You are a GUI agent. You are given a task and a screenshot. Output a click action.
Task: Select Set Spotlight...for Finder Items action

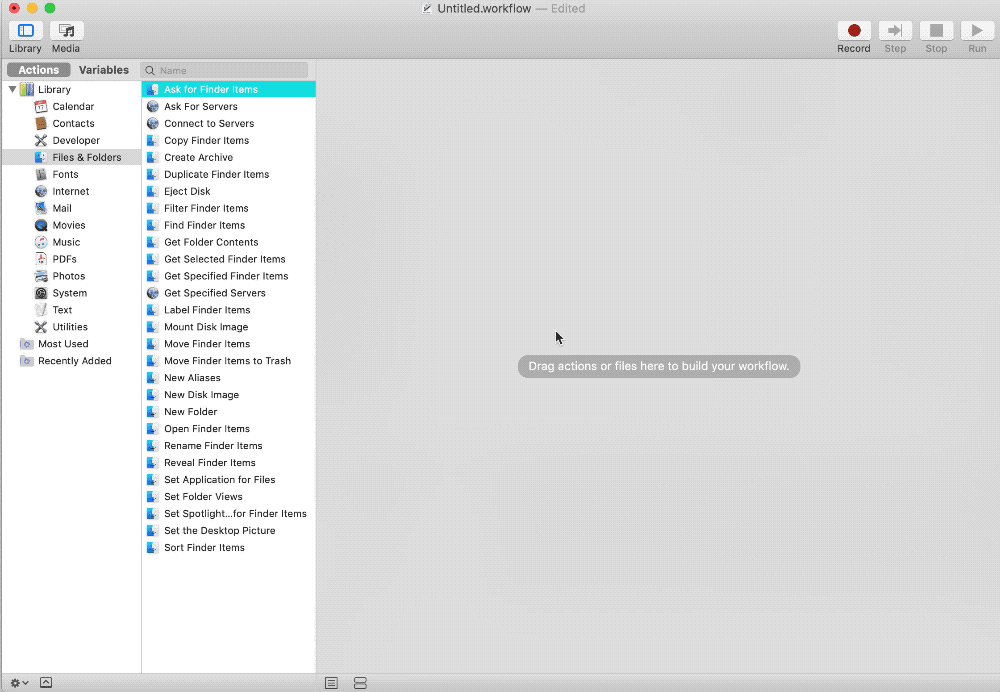pyautogui.click(x=229, y=514)
